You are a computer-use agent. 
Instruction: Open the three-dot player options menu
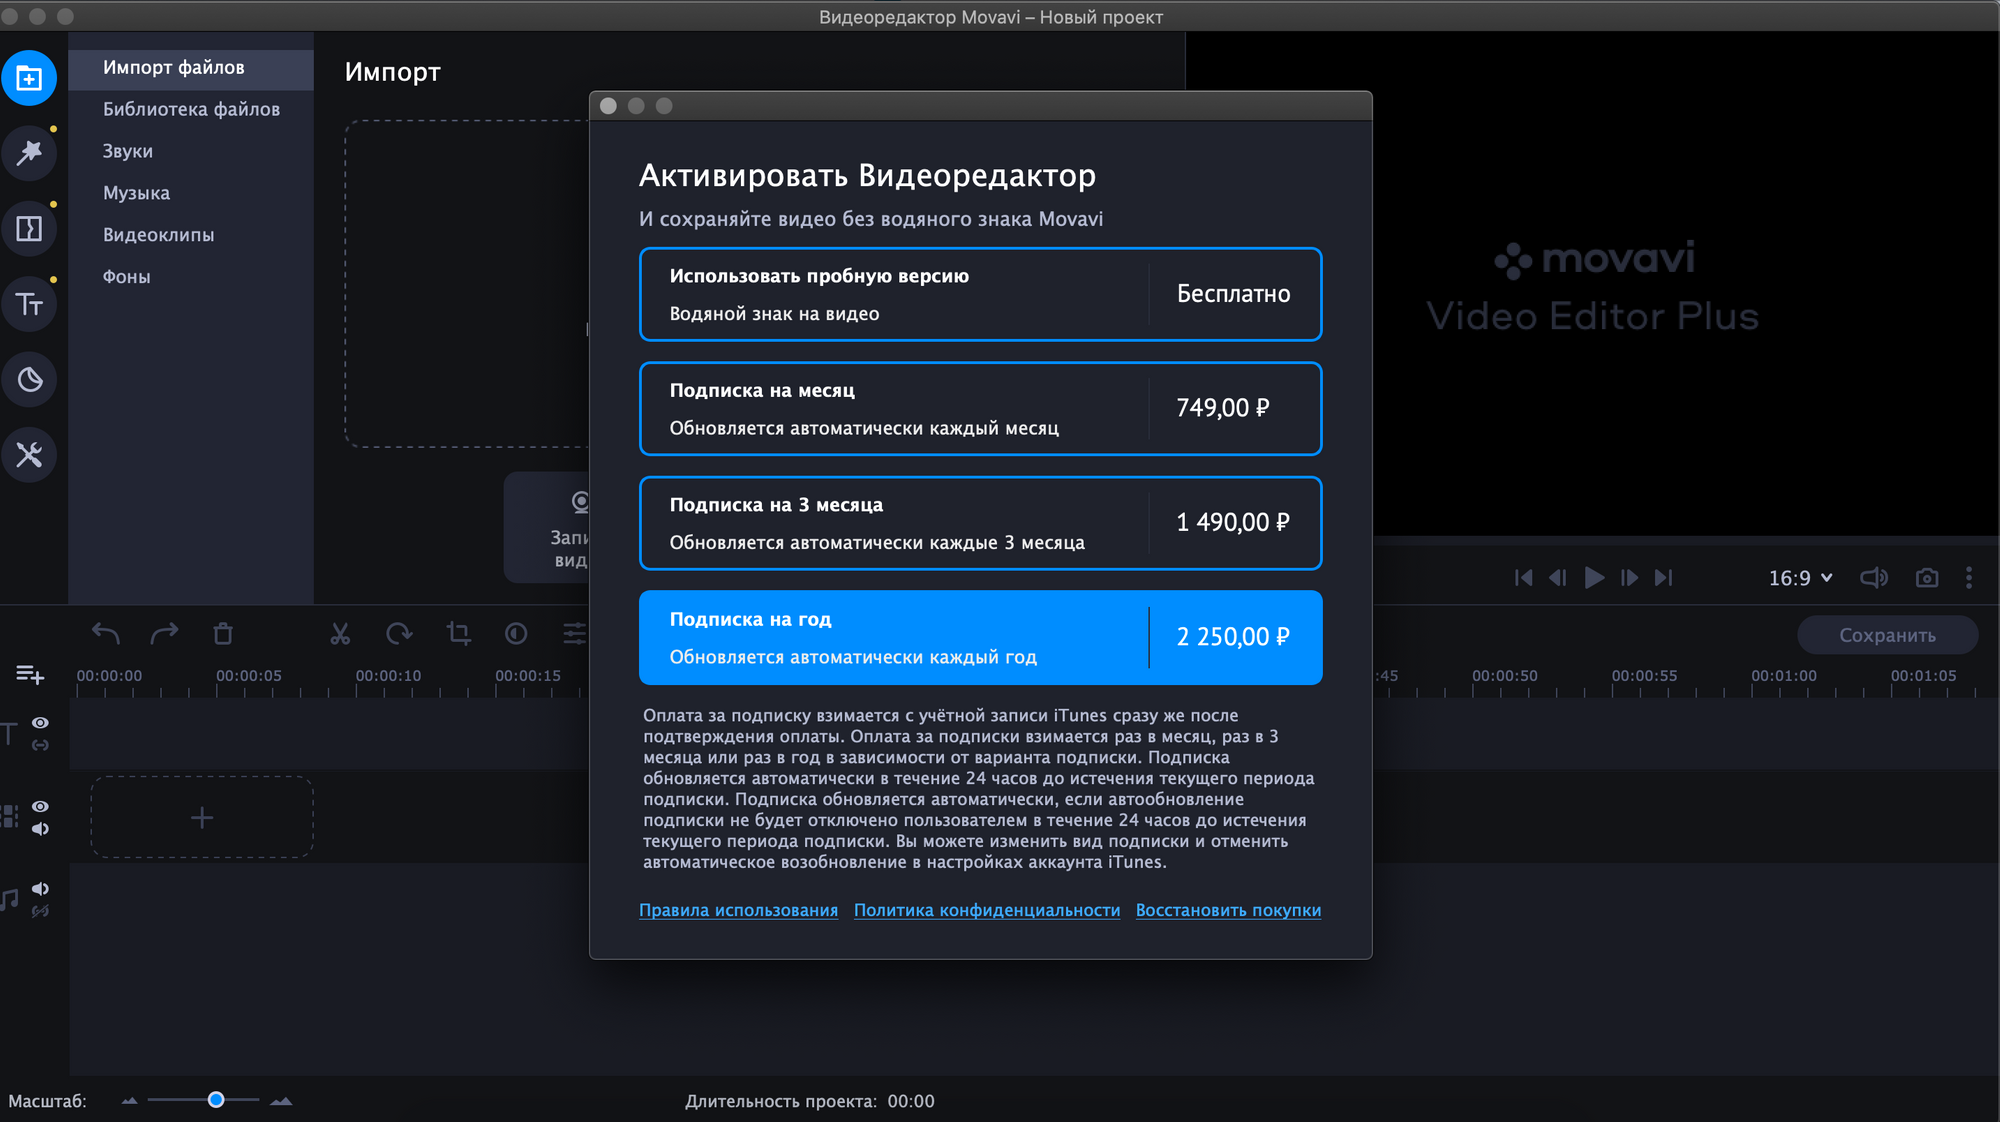click(1969, 578)
